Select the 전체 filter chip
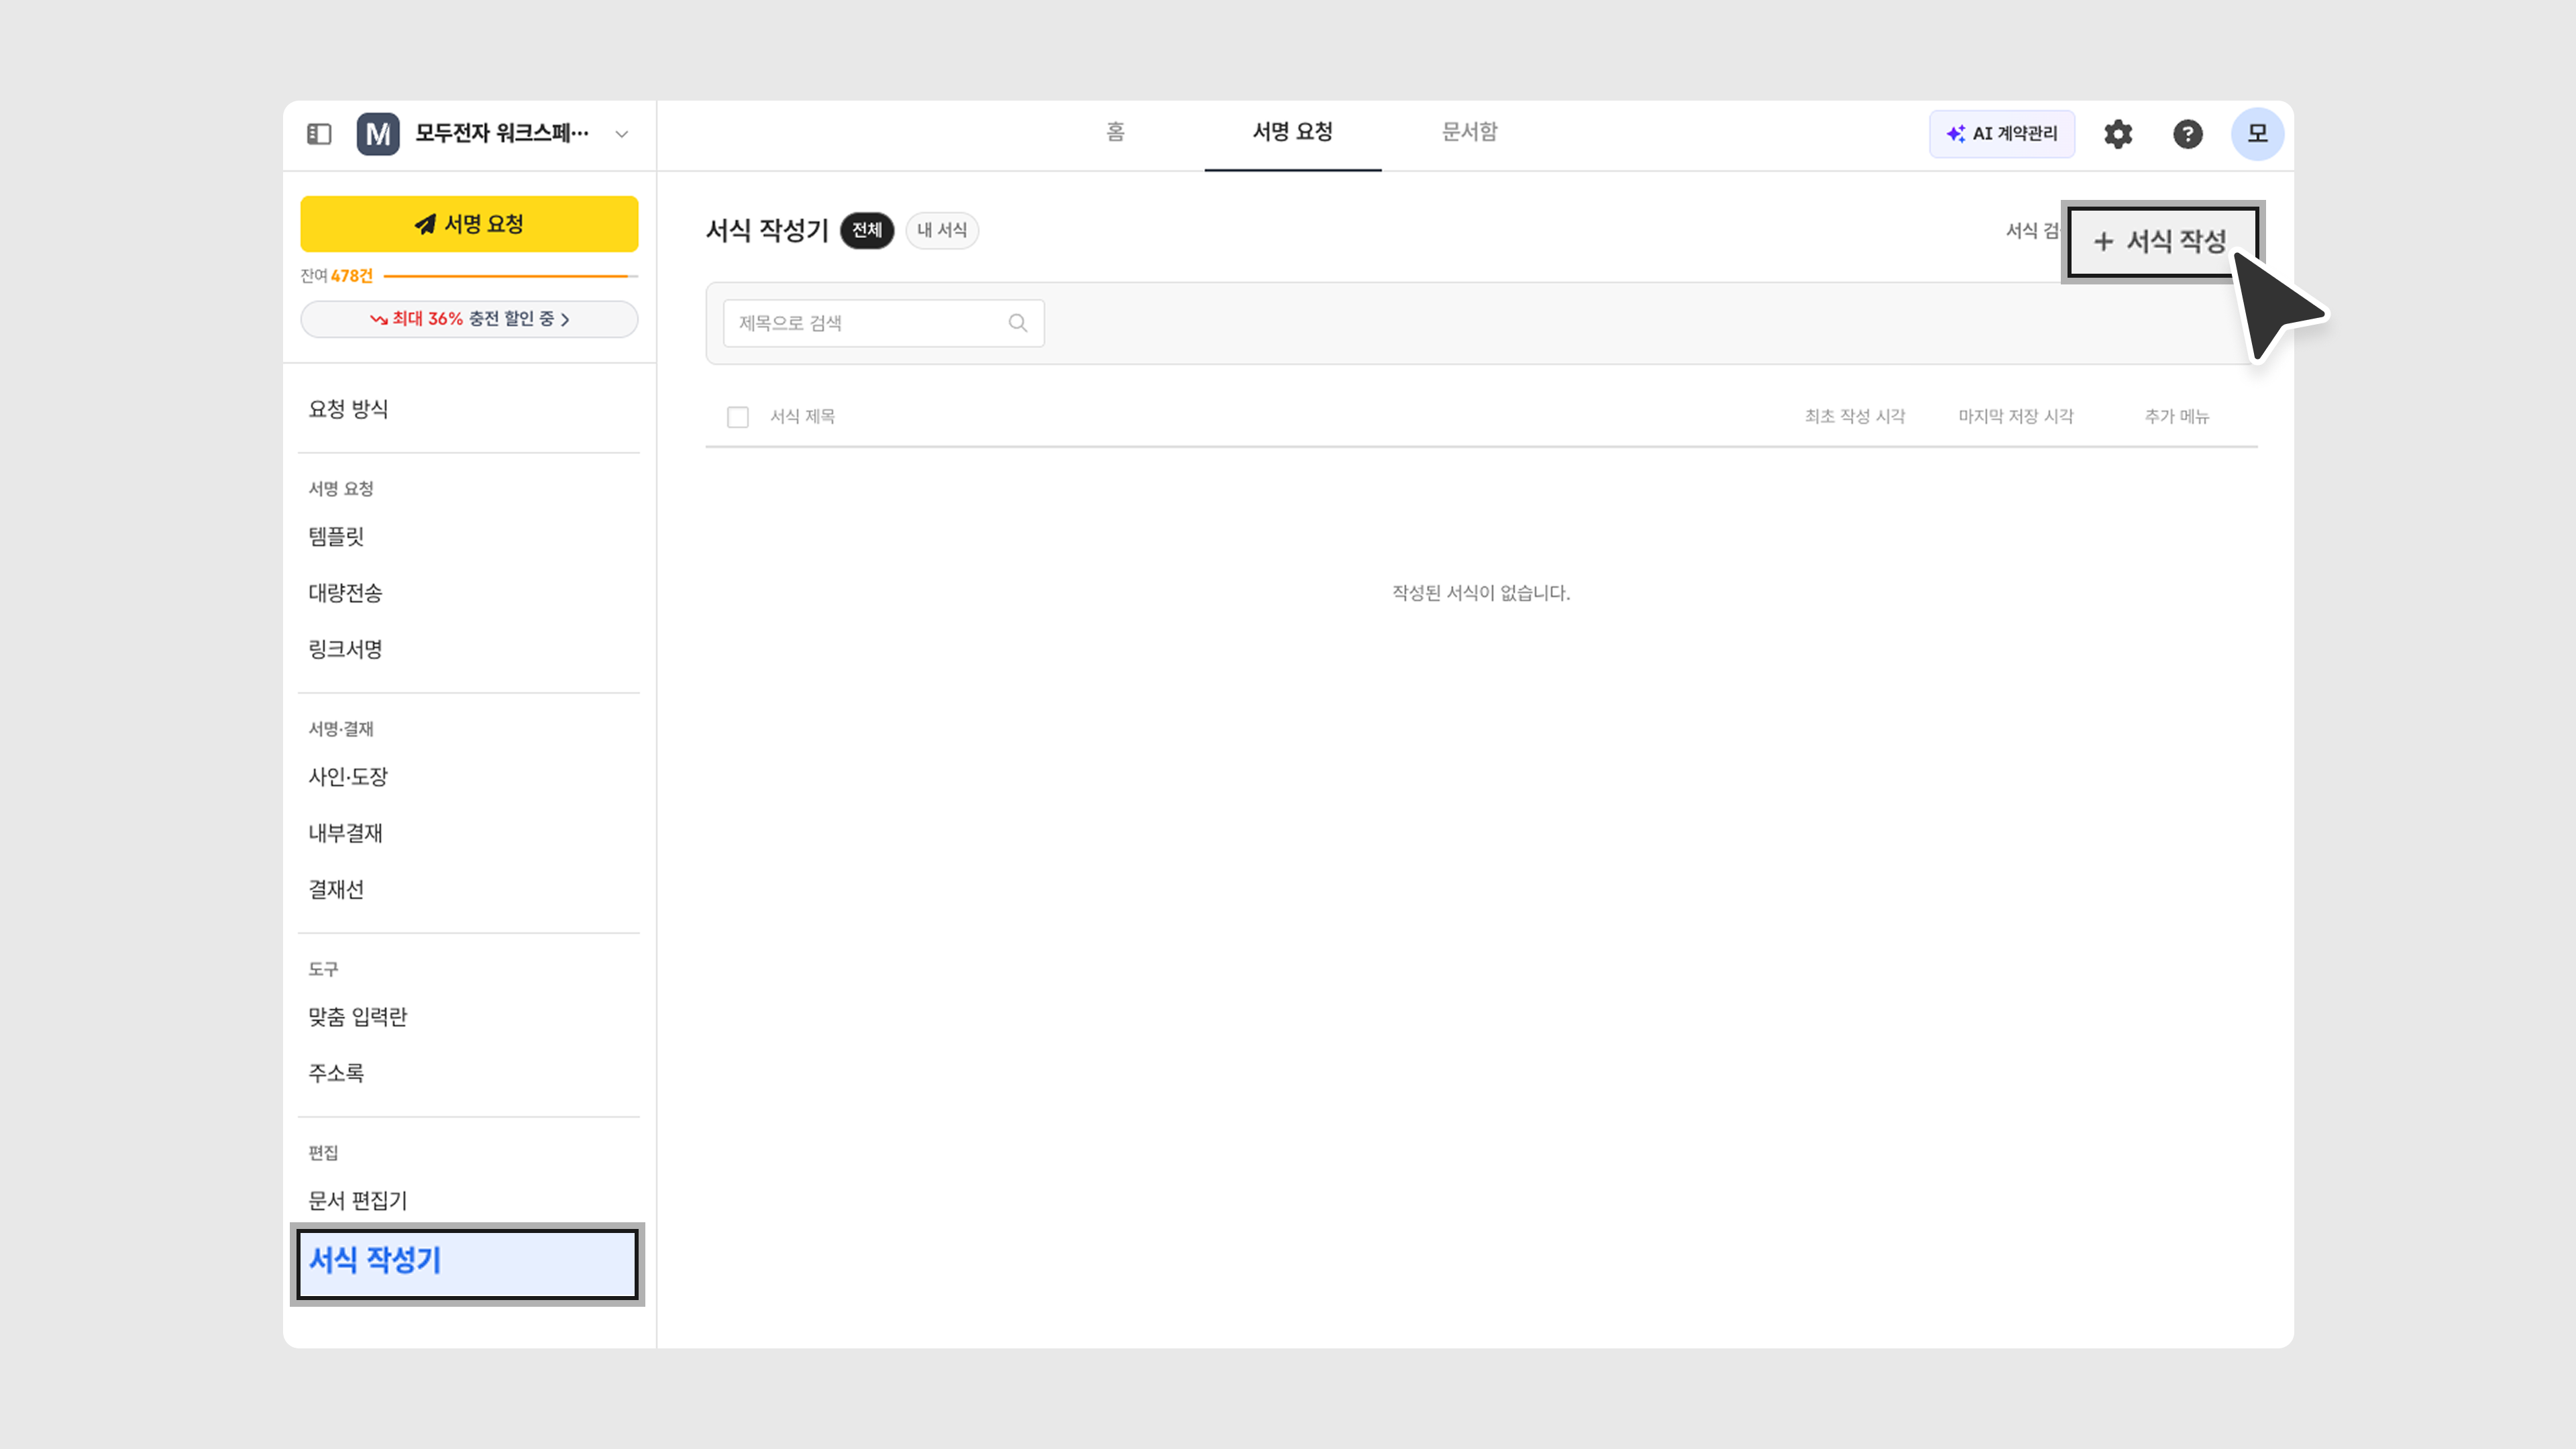This screenshot has height=1449, width=2576. 866,230
